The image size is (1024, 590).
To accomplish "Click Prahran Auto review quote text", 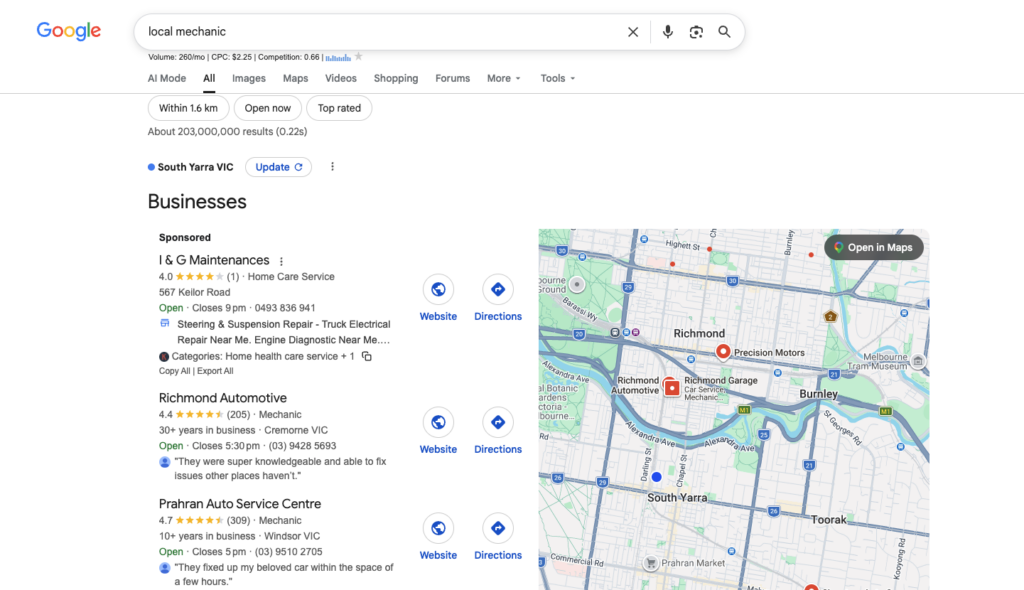I will click(x=283, y=574).
